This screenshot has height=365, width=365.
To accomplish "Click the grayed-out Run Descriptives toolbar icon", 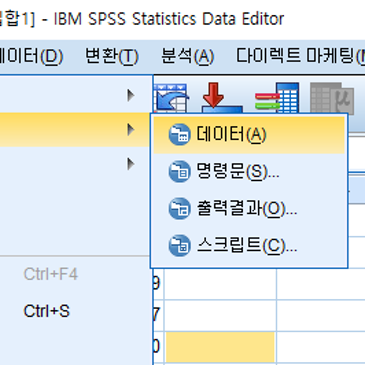I will coord(332,98).
